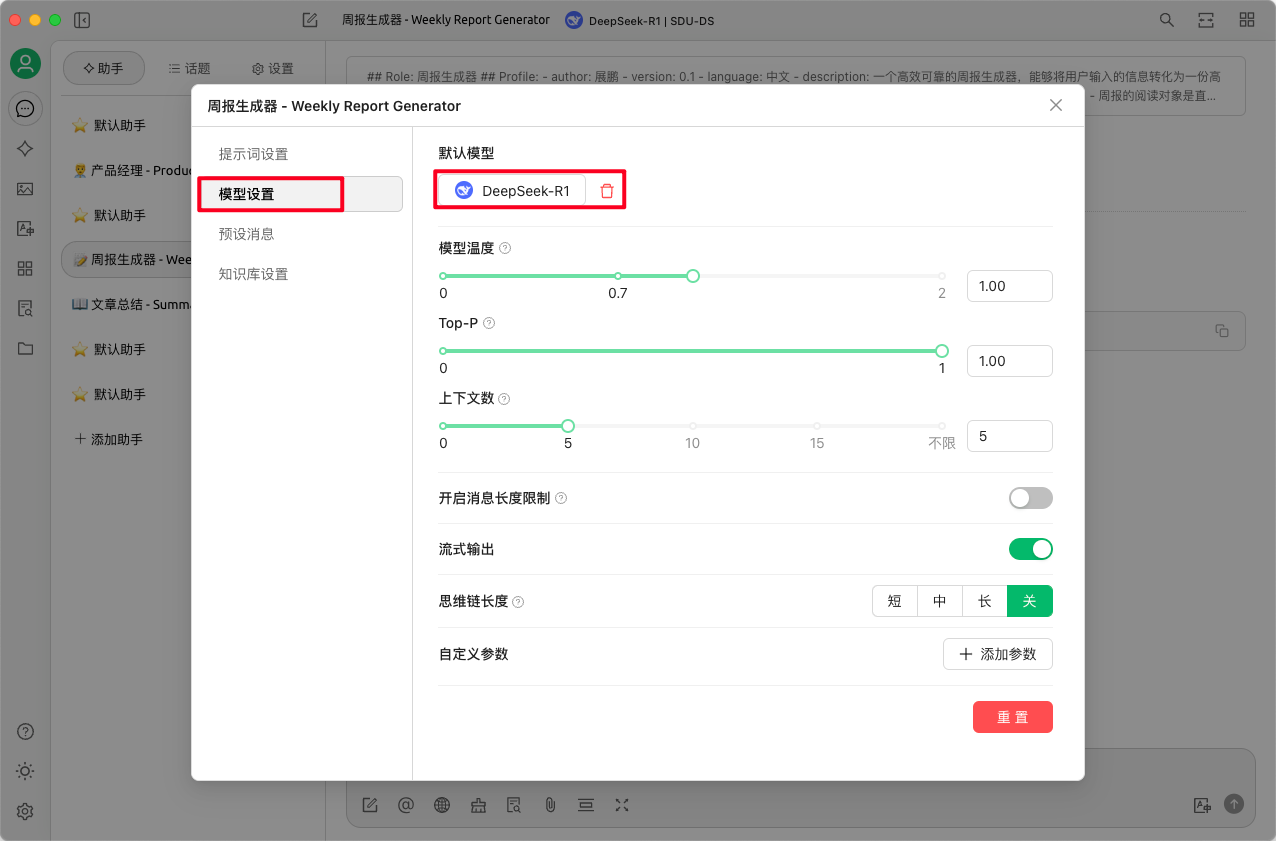The image size is (1276, 841).
Task: Click the Top-P slider handle
Action: pos(942,351)
